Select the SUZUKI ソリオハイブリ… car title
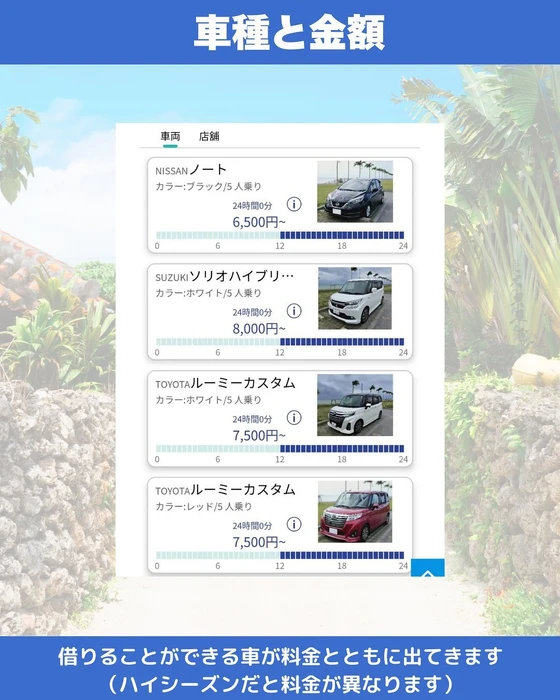 (x=225, y=276)
